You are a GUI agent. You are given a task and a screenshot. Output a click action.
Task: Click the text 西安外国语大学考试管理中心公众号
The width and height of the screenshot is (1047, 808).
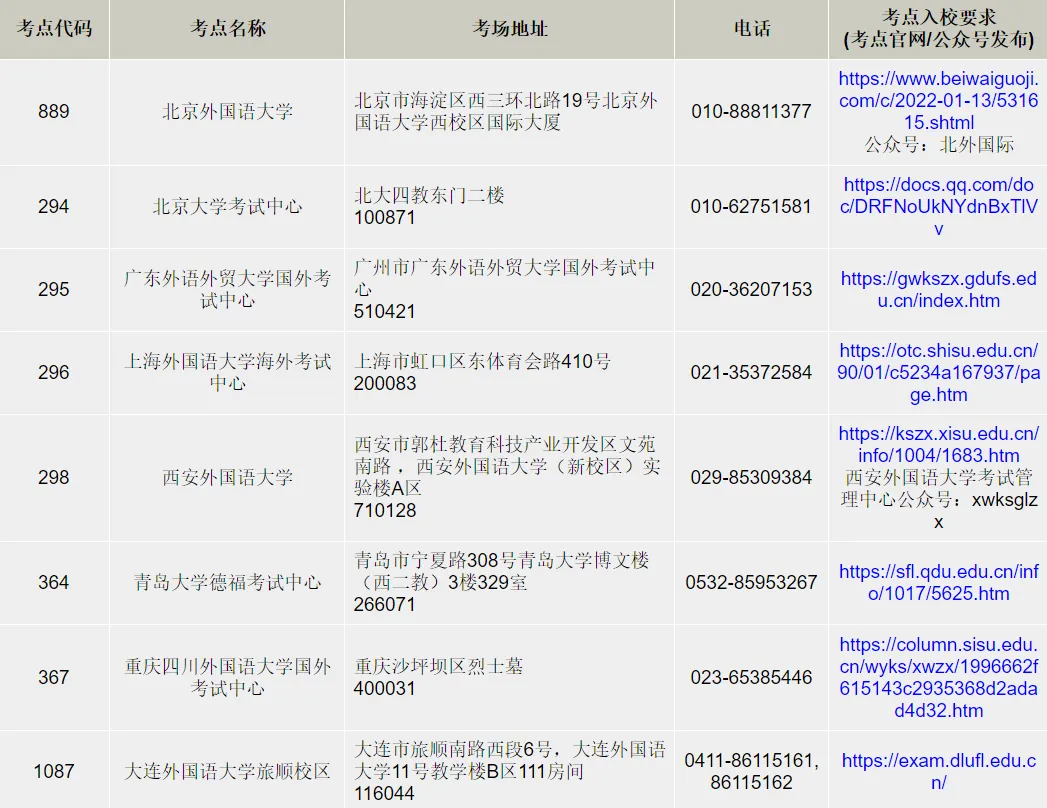pos(938,488)
